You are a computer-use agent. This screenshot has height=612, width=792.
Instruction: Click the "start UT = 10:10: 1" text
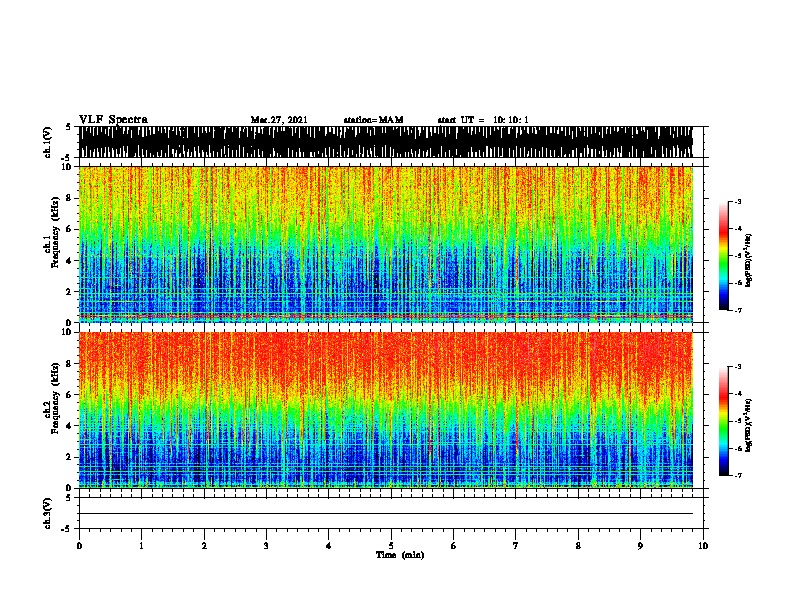(x=483, y=120)
